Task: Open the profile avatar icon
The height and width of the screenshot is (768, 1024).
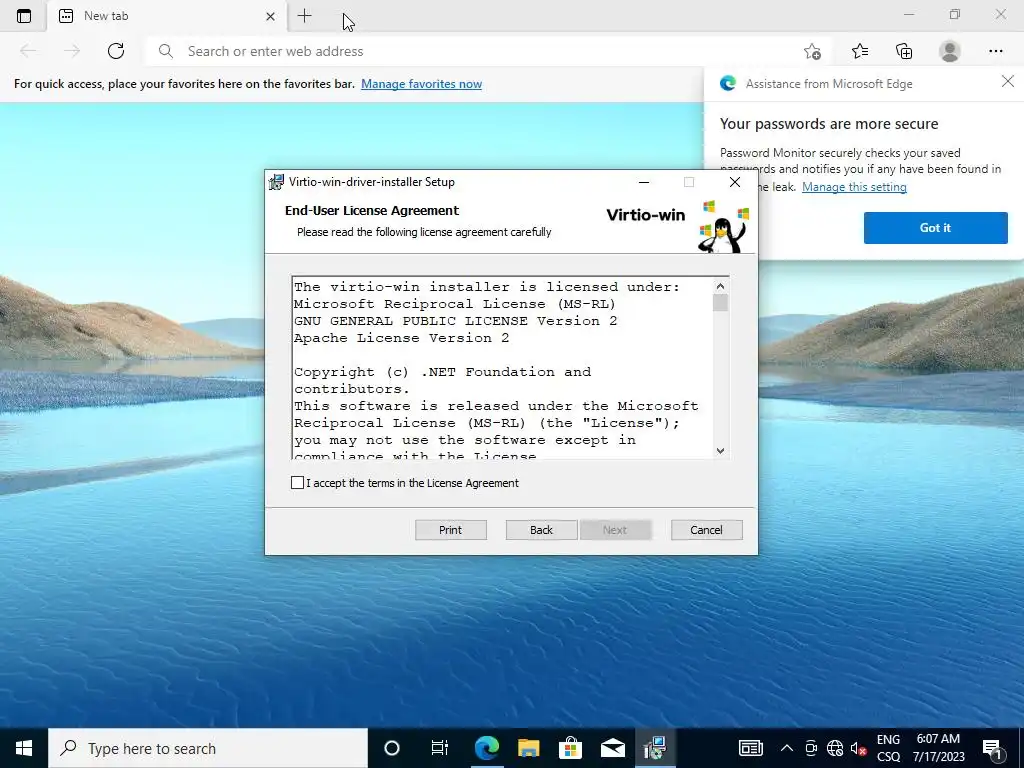Action: [950, 51]
